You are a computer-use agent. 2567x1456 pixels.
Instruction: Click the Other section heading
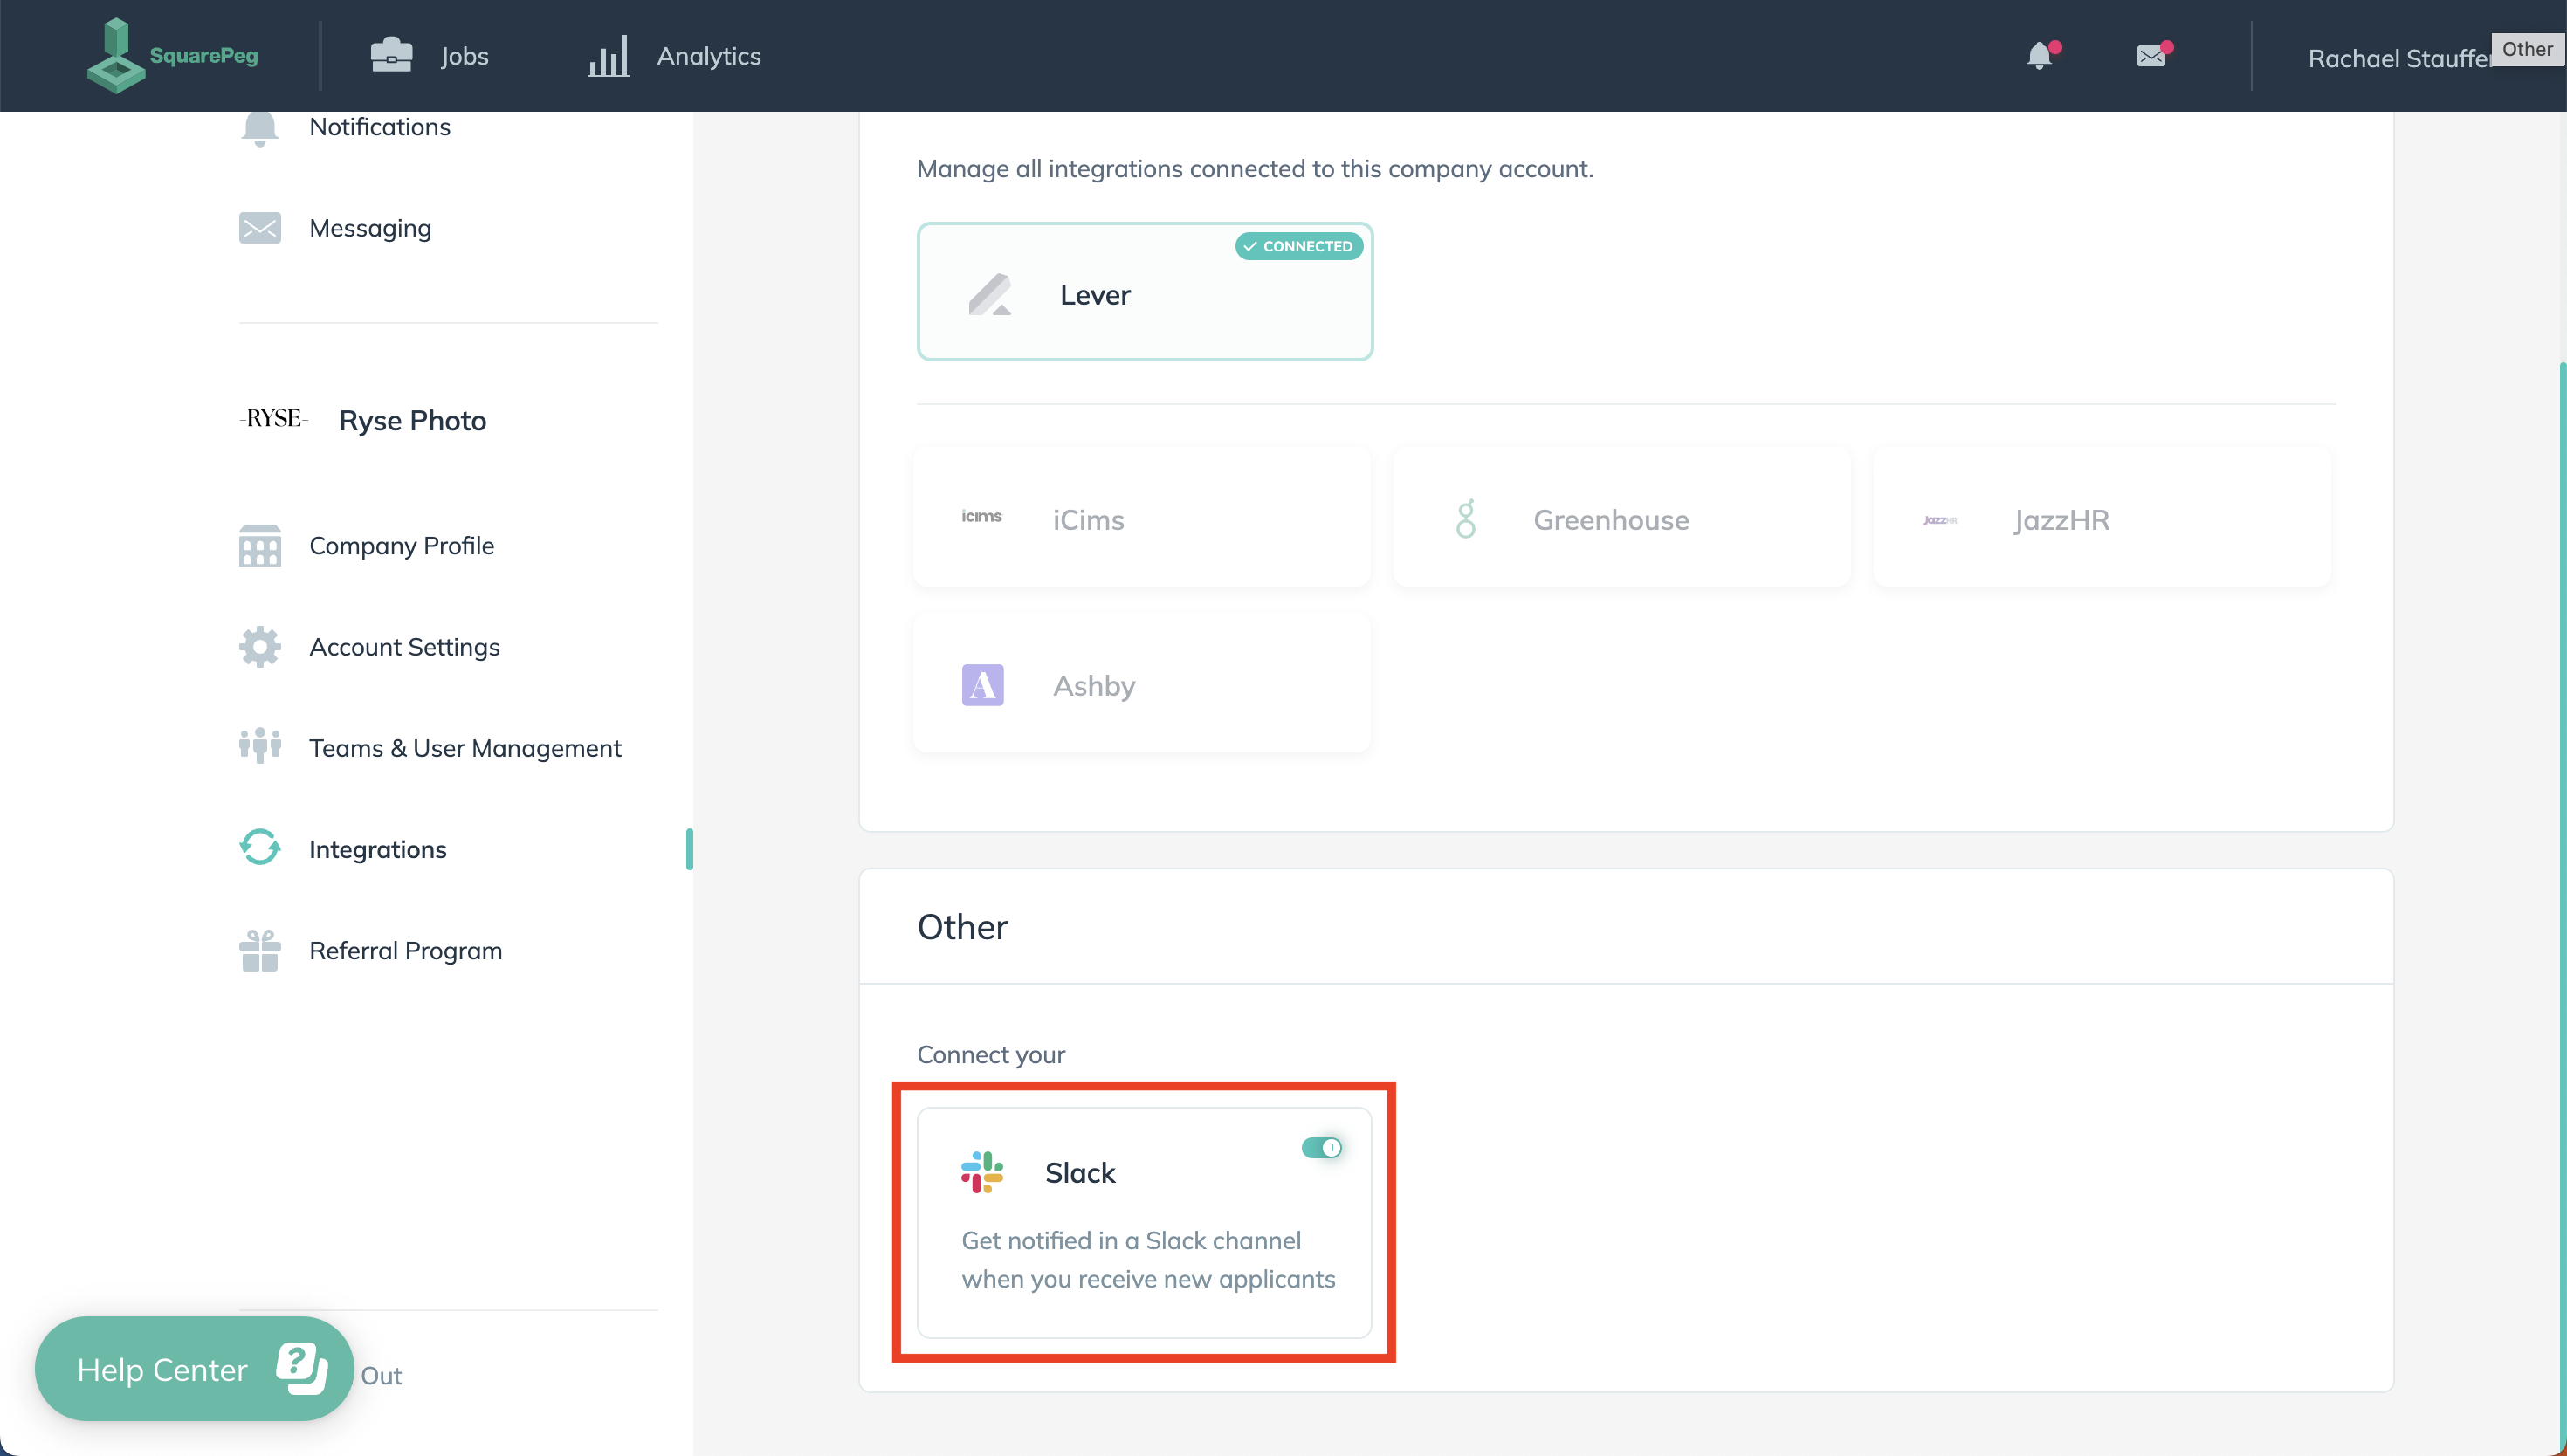962,927
